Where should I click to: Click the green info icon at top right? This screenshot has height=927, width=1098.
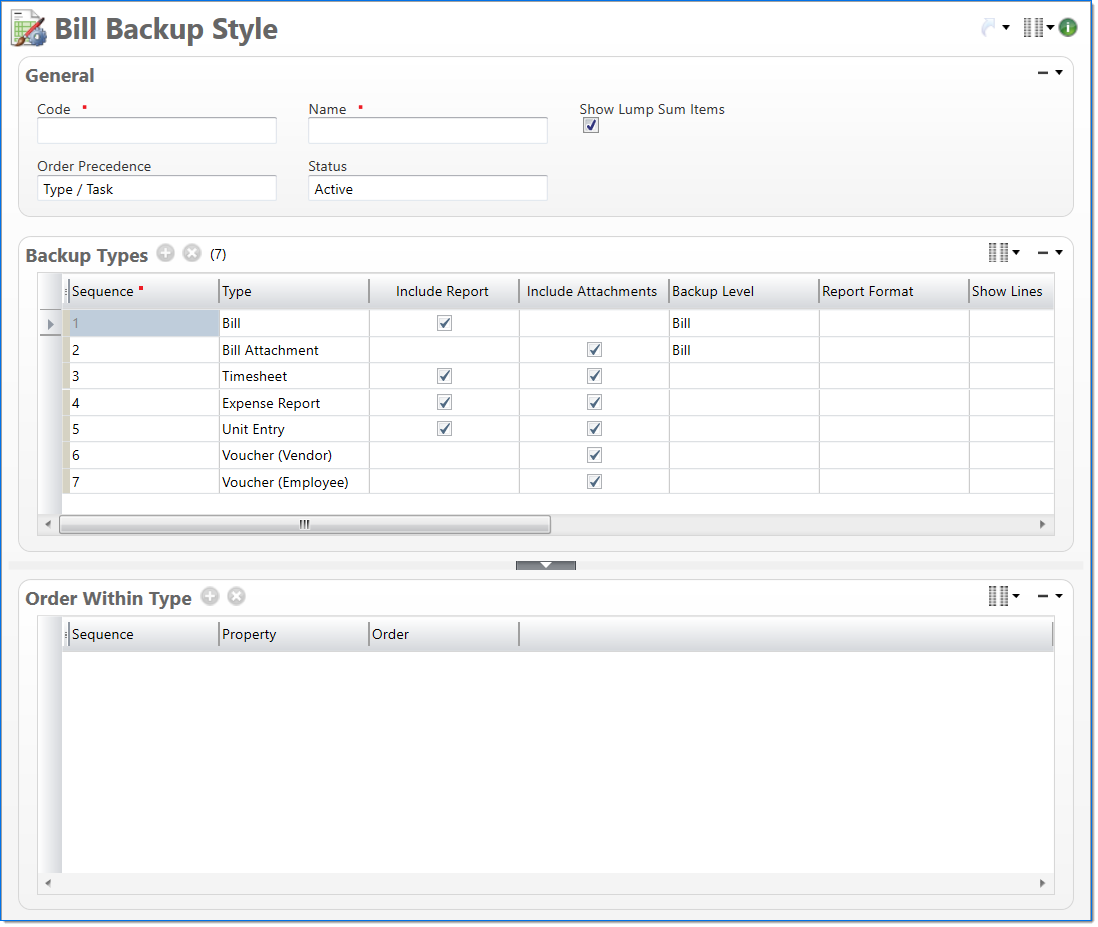pyautogui.click(x=1068, y=28)
